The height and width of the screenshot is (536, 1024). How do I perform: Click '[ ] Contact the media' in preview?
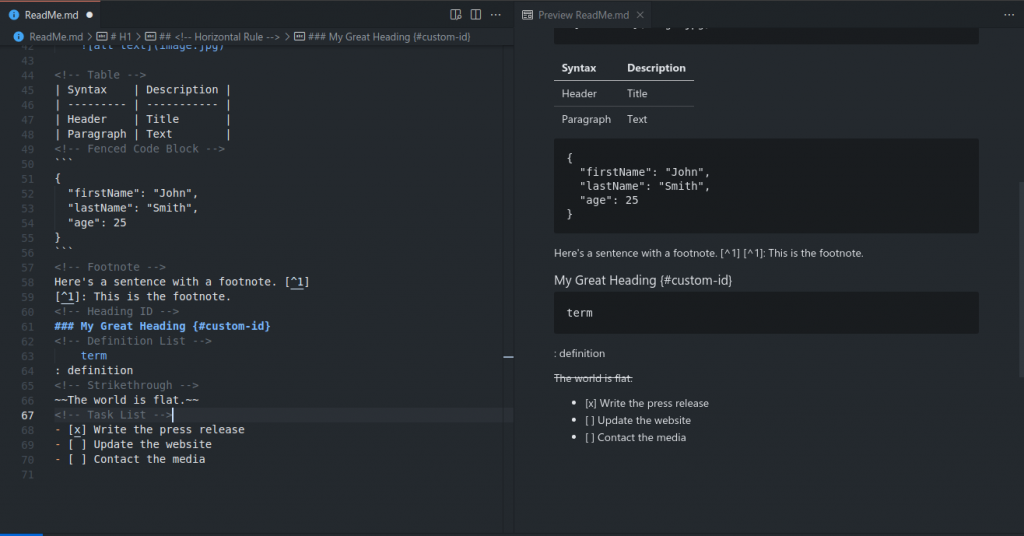click(x=635, y=437)
